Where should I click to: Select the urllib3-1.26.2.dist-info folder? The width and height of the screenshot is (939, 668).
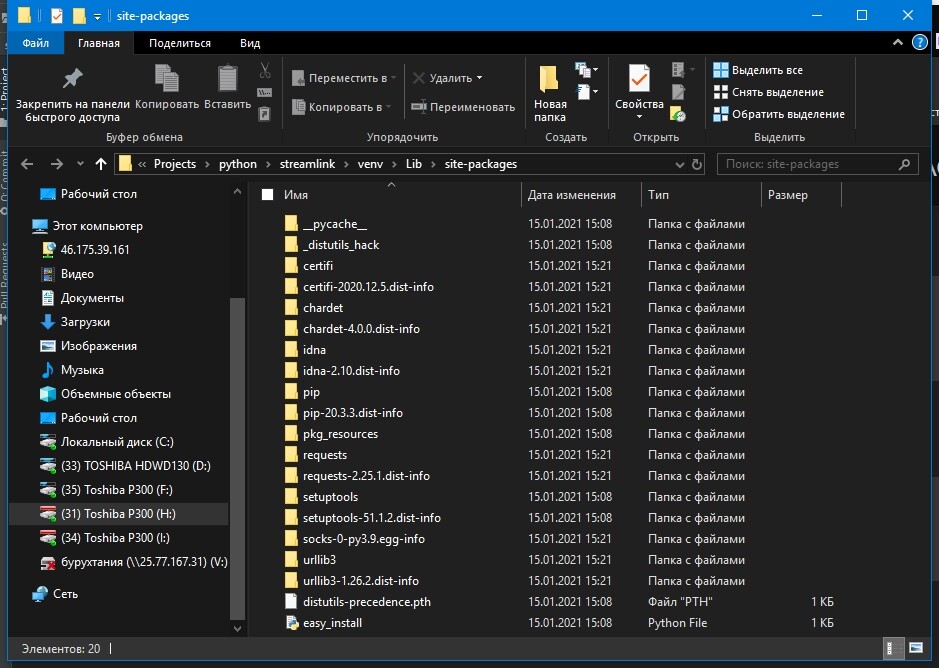(x=361, y=581)
